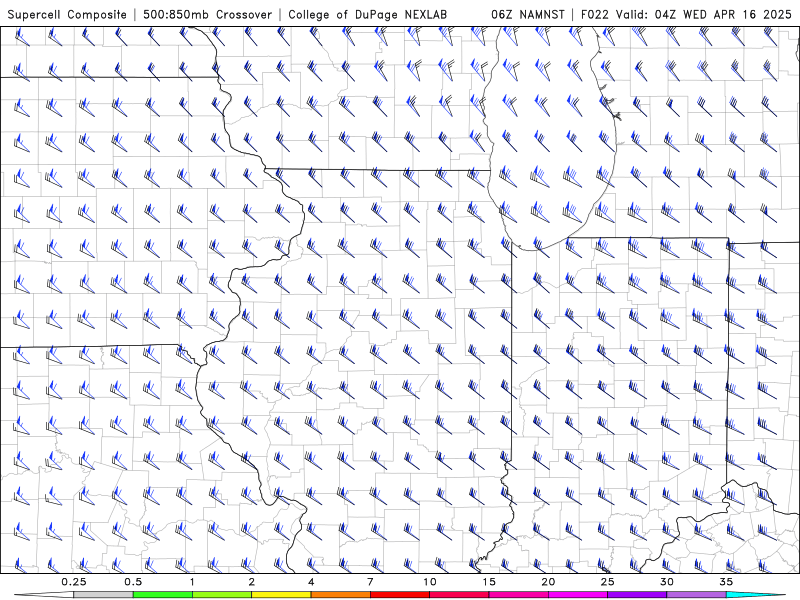Click the colorbar label 1

(x=192, y=582)
